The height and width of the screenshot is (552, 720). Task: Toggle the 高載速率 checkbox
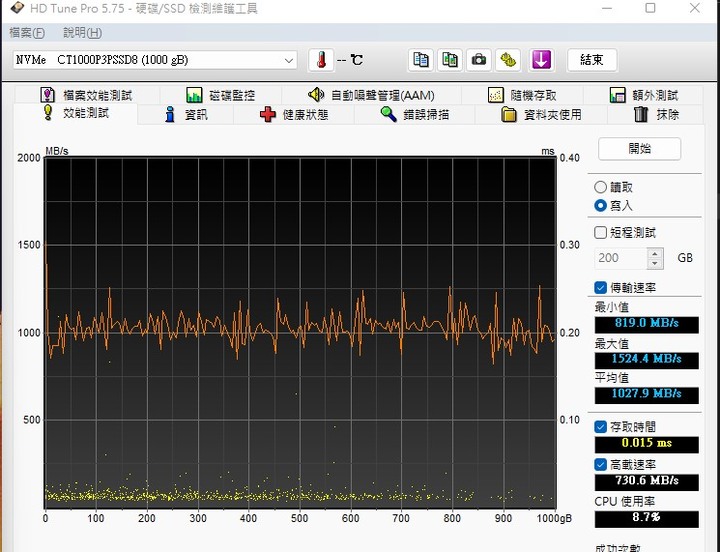pyautogui.click(x=600, y=464)
